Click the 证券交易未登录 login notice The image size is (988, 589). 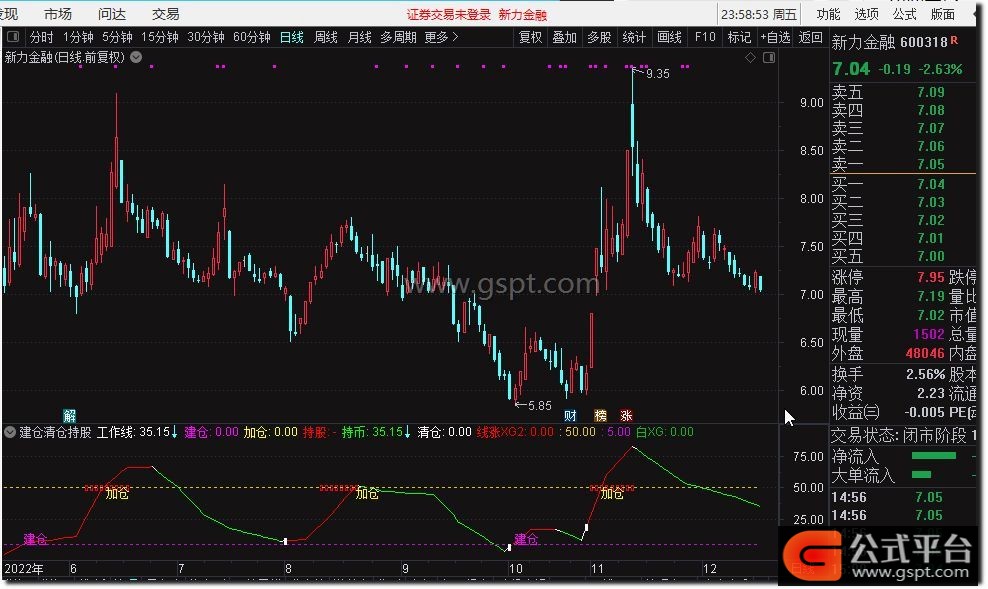(448, 14)
